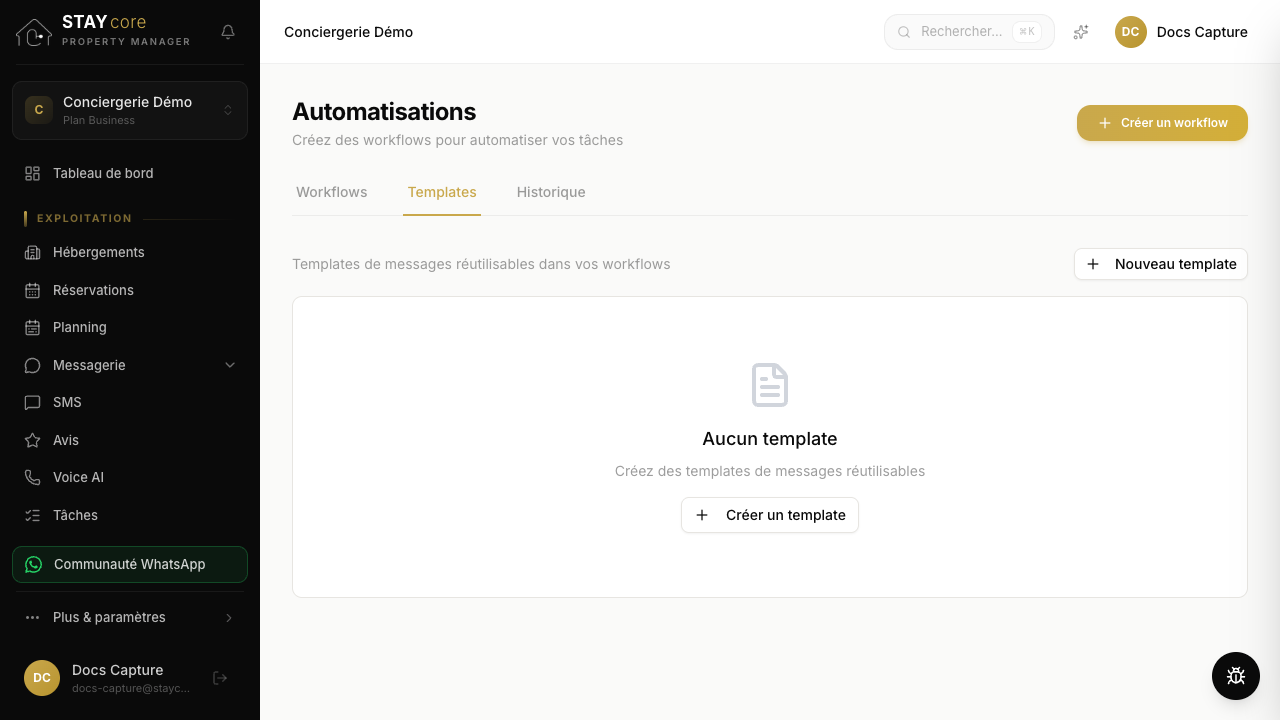The width and height of the screenshot is (1280, 720).
Task: Open Hébergements in sidebar
Action: pyautogui.click(x=130, y=252)
